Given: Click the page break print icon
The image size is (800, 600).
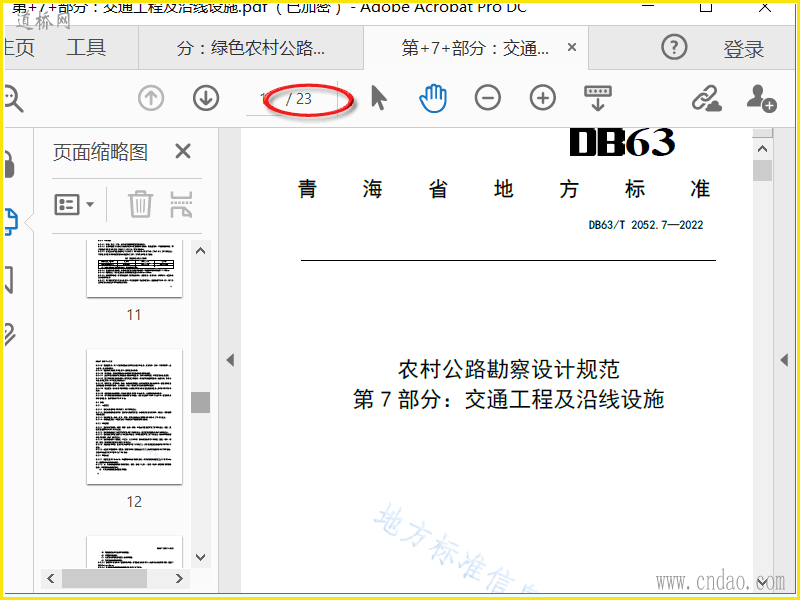Looking at the screenshot, I should point(181,205).
